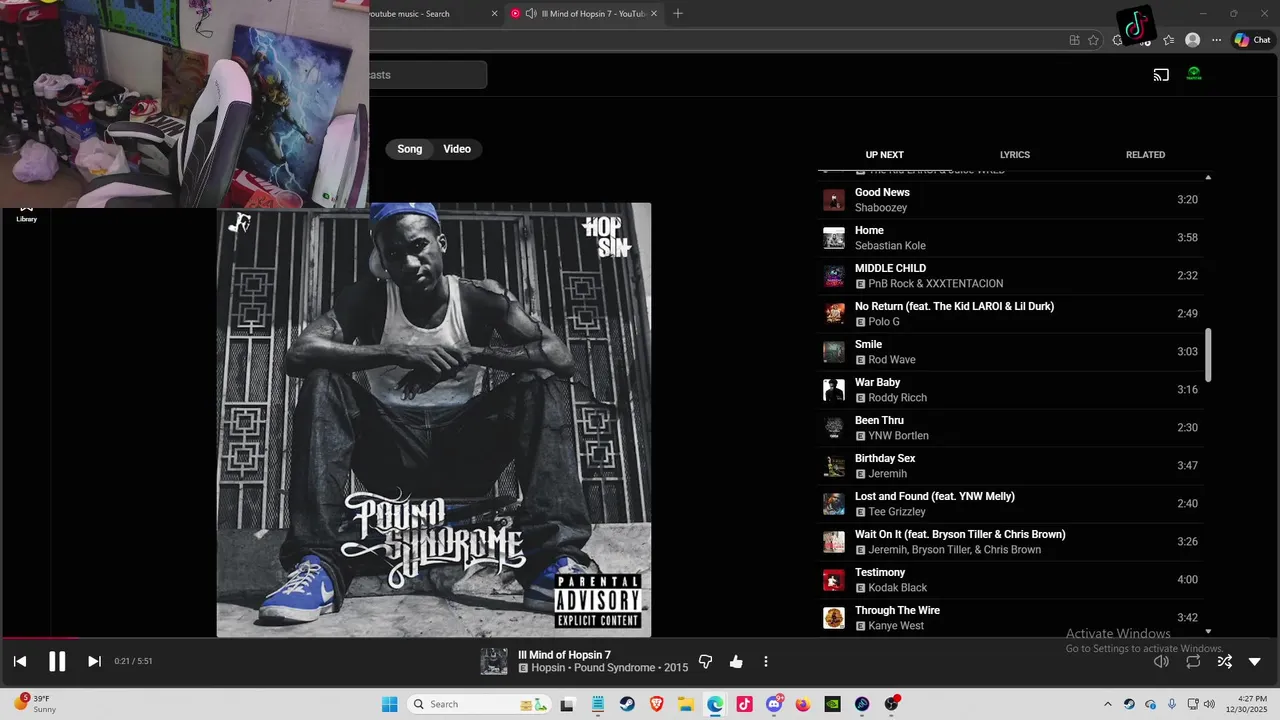Click the taskbar Search box
The image size is (1280, 720).
tap(480, 704)
